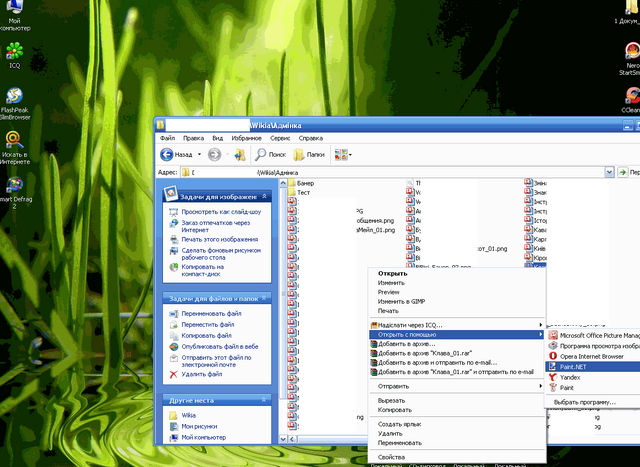Viewport: 640px width, 467px height.
Task: Open the Избранное menu
Action: coord(247,138)
